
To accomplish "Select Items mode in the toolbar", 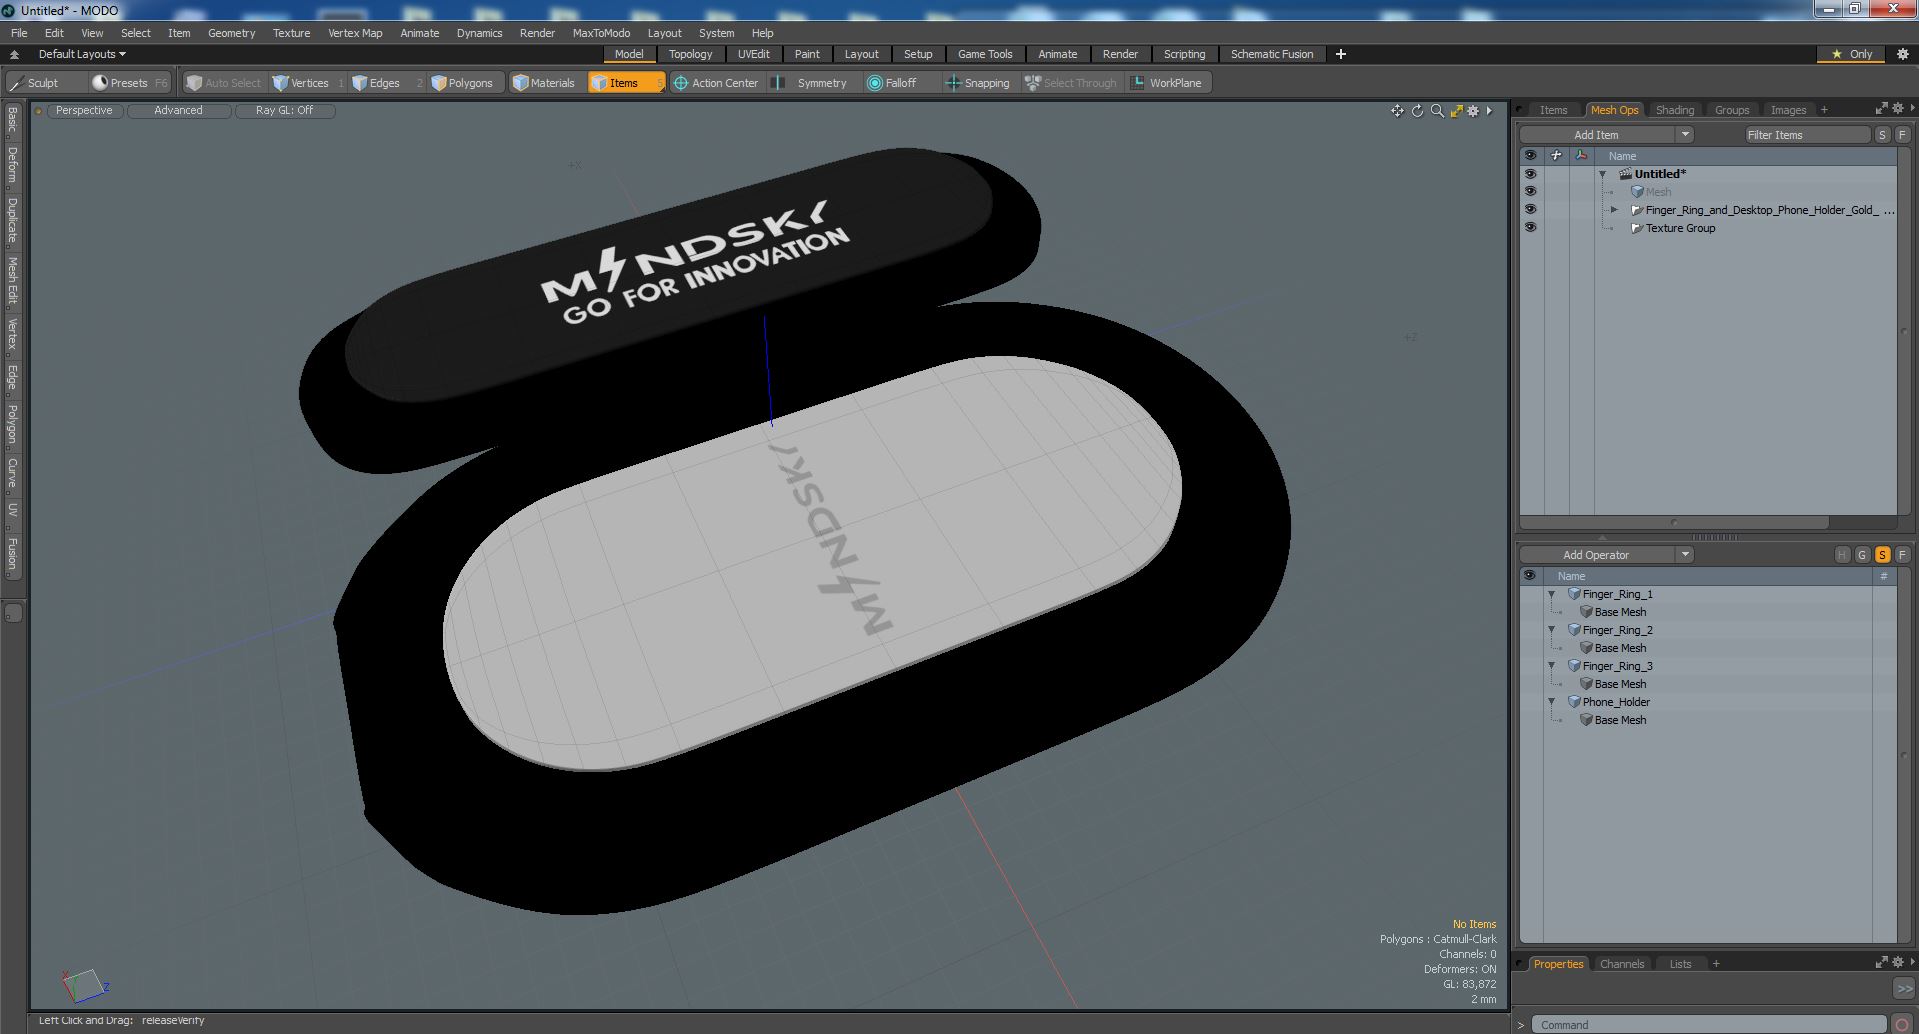I will click(626, 83).
